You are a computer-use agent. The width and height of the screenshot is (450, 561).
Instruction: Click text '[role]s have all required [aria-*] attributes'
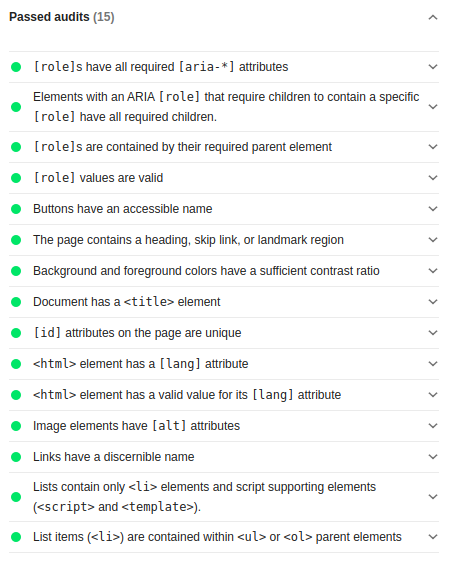161,67
